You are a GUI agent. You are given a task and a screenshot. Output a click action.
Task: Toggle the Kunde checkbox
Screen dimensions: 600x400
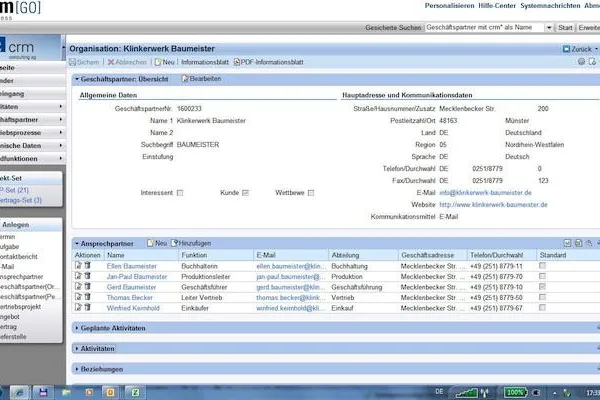tap(245, 193)
